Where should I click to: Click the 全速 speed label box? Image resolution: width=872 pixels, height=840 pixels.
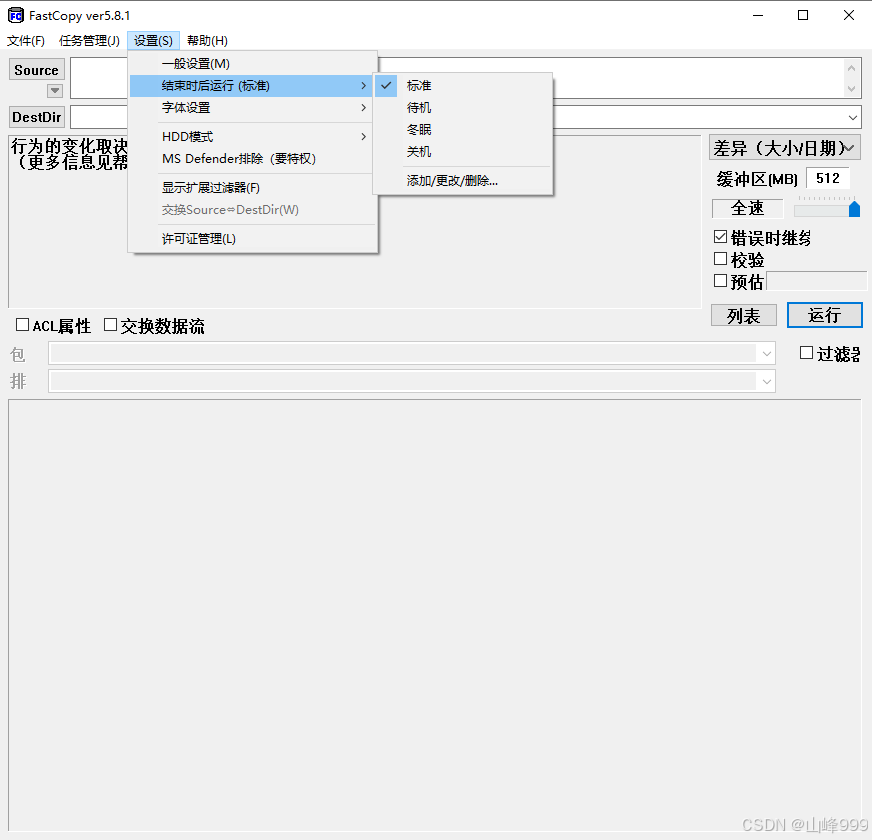click(747, 208)
